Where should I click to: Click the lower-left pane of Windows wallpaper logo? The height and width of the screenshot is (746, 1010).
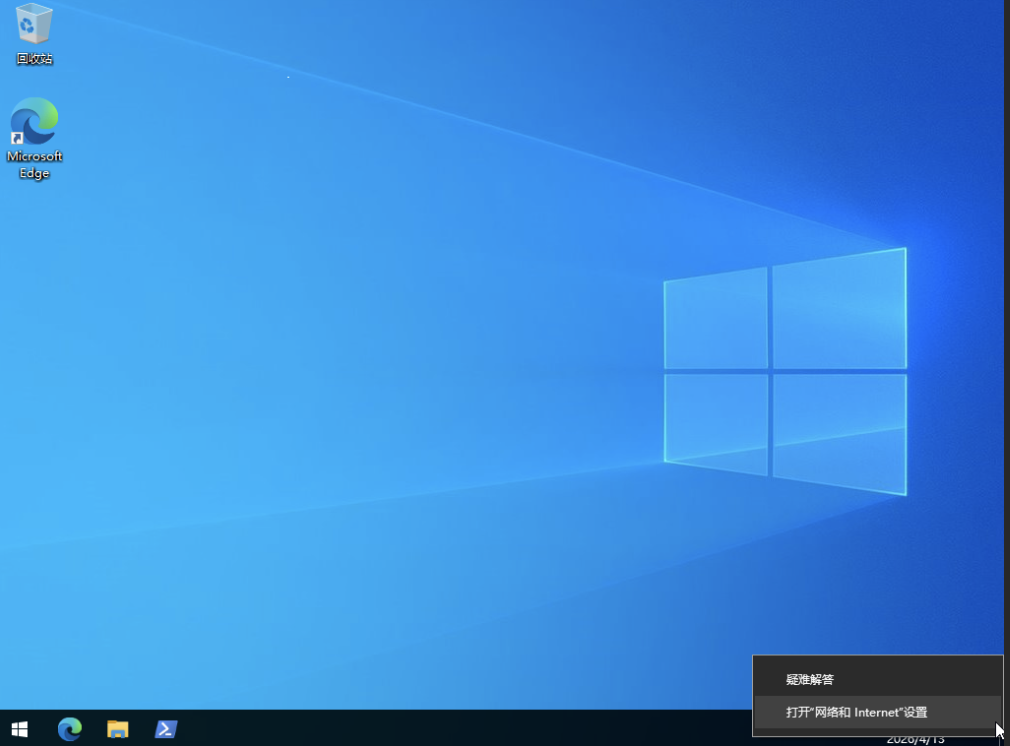pyautogui.click(x=717, y=418)
